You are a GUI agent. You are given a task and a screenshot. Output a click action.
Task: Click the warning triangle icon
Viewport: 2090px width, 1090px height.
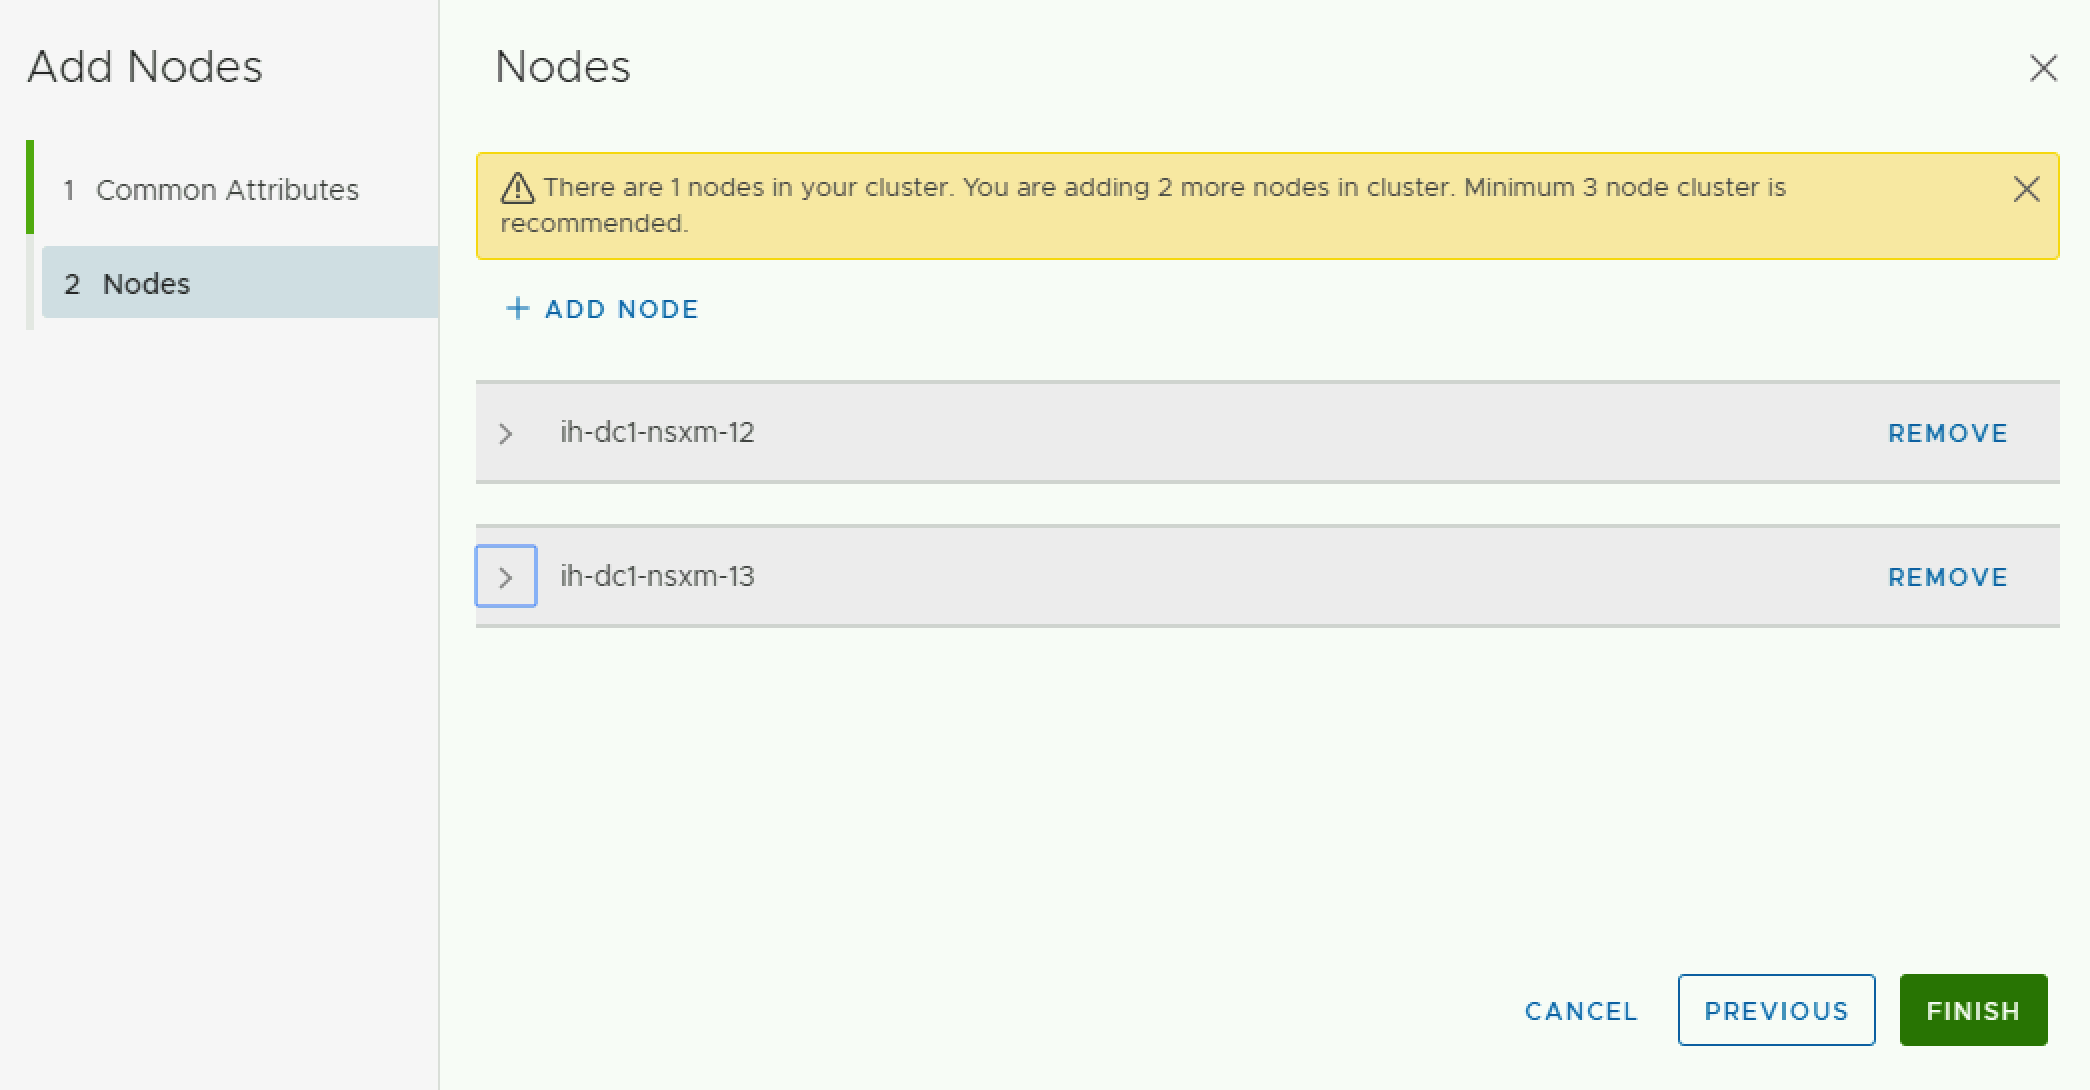(x=517, y=188)
